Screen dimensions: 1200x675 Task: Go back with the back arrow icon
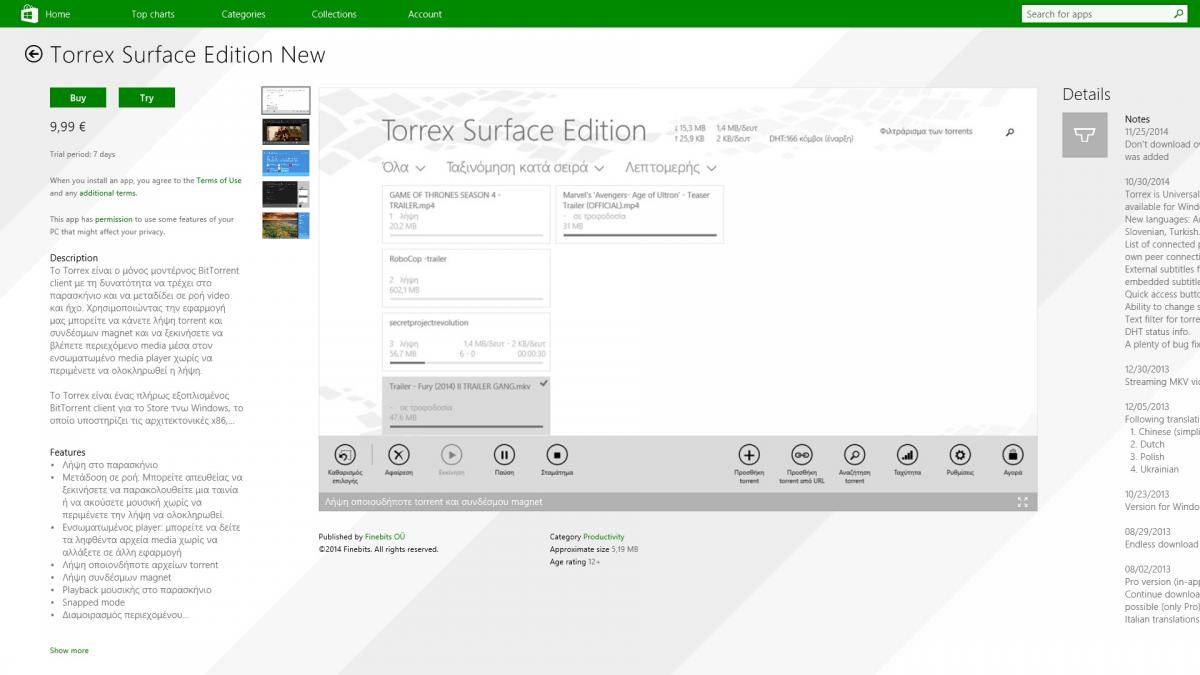click(34, 54)
